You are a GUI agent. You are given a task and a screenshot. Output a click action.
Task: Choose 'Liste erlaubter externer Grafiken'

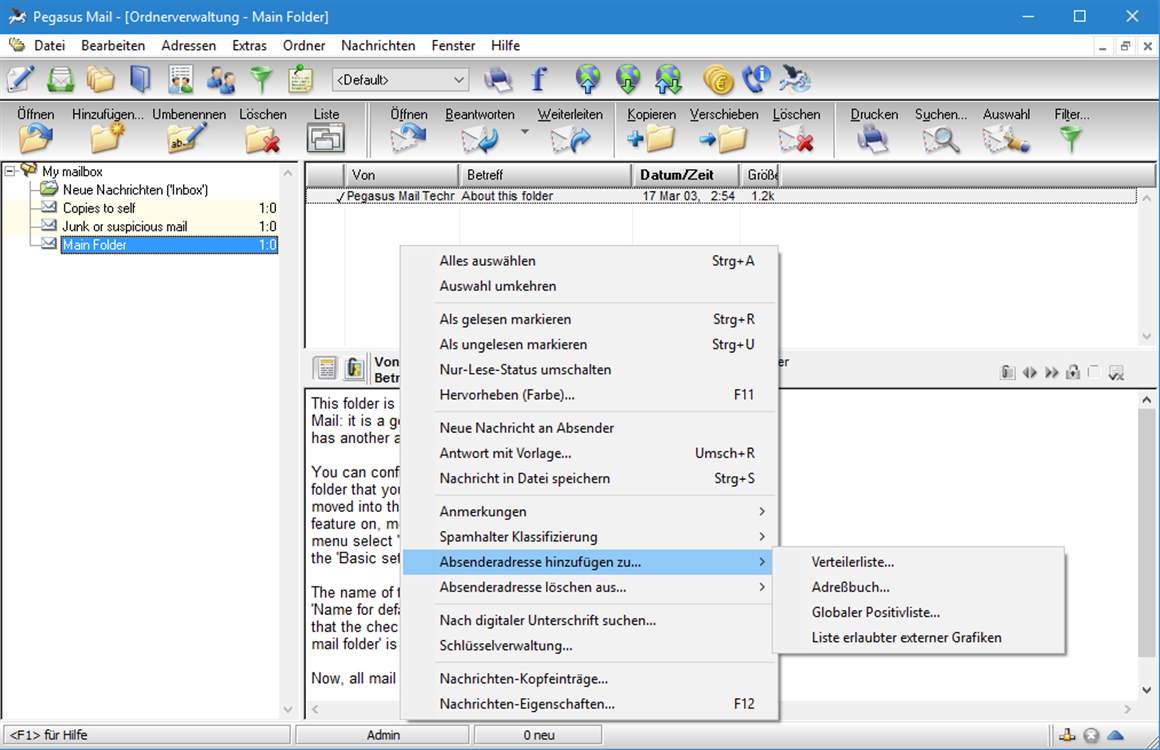coord(919,637)
